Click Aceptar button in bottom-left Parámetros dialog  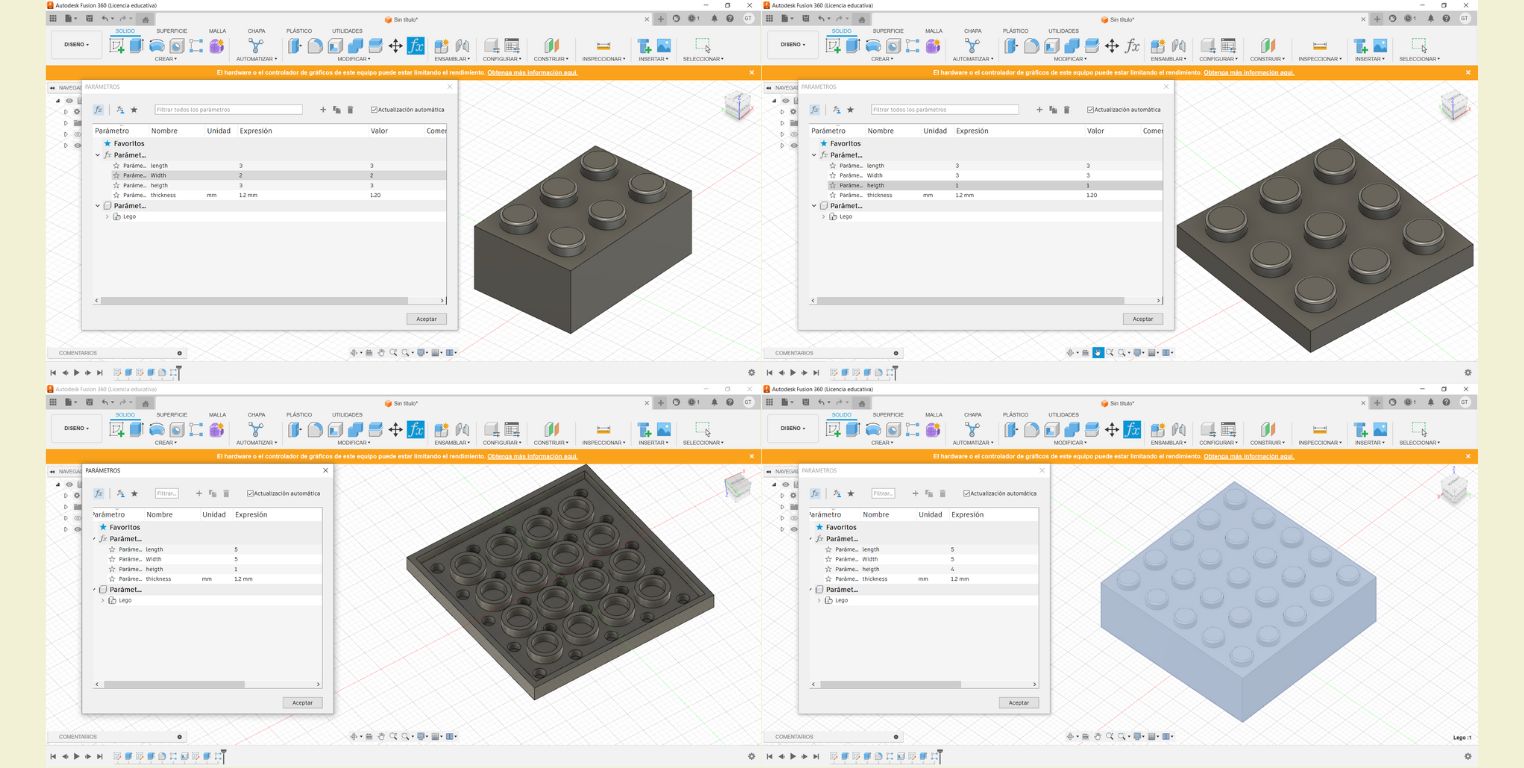[x=302, y=703]
